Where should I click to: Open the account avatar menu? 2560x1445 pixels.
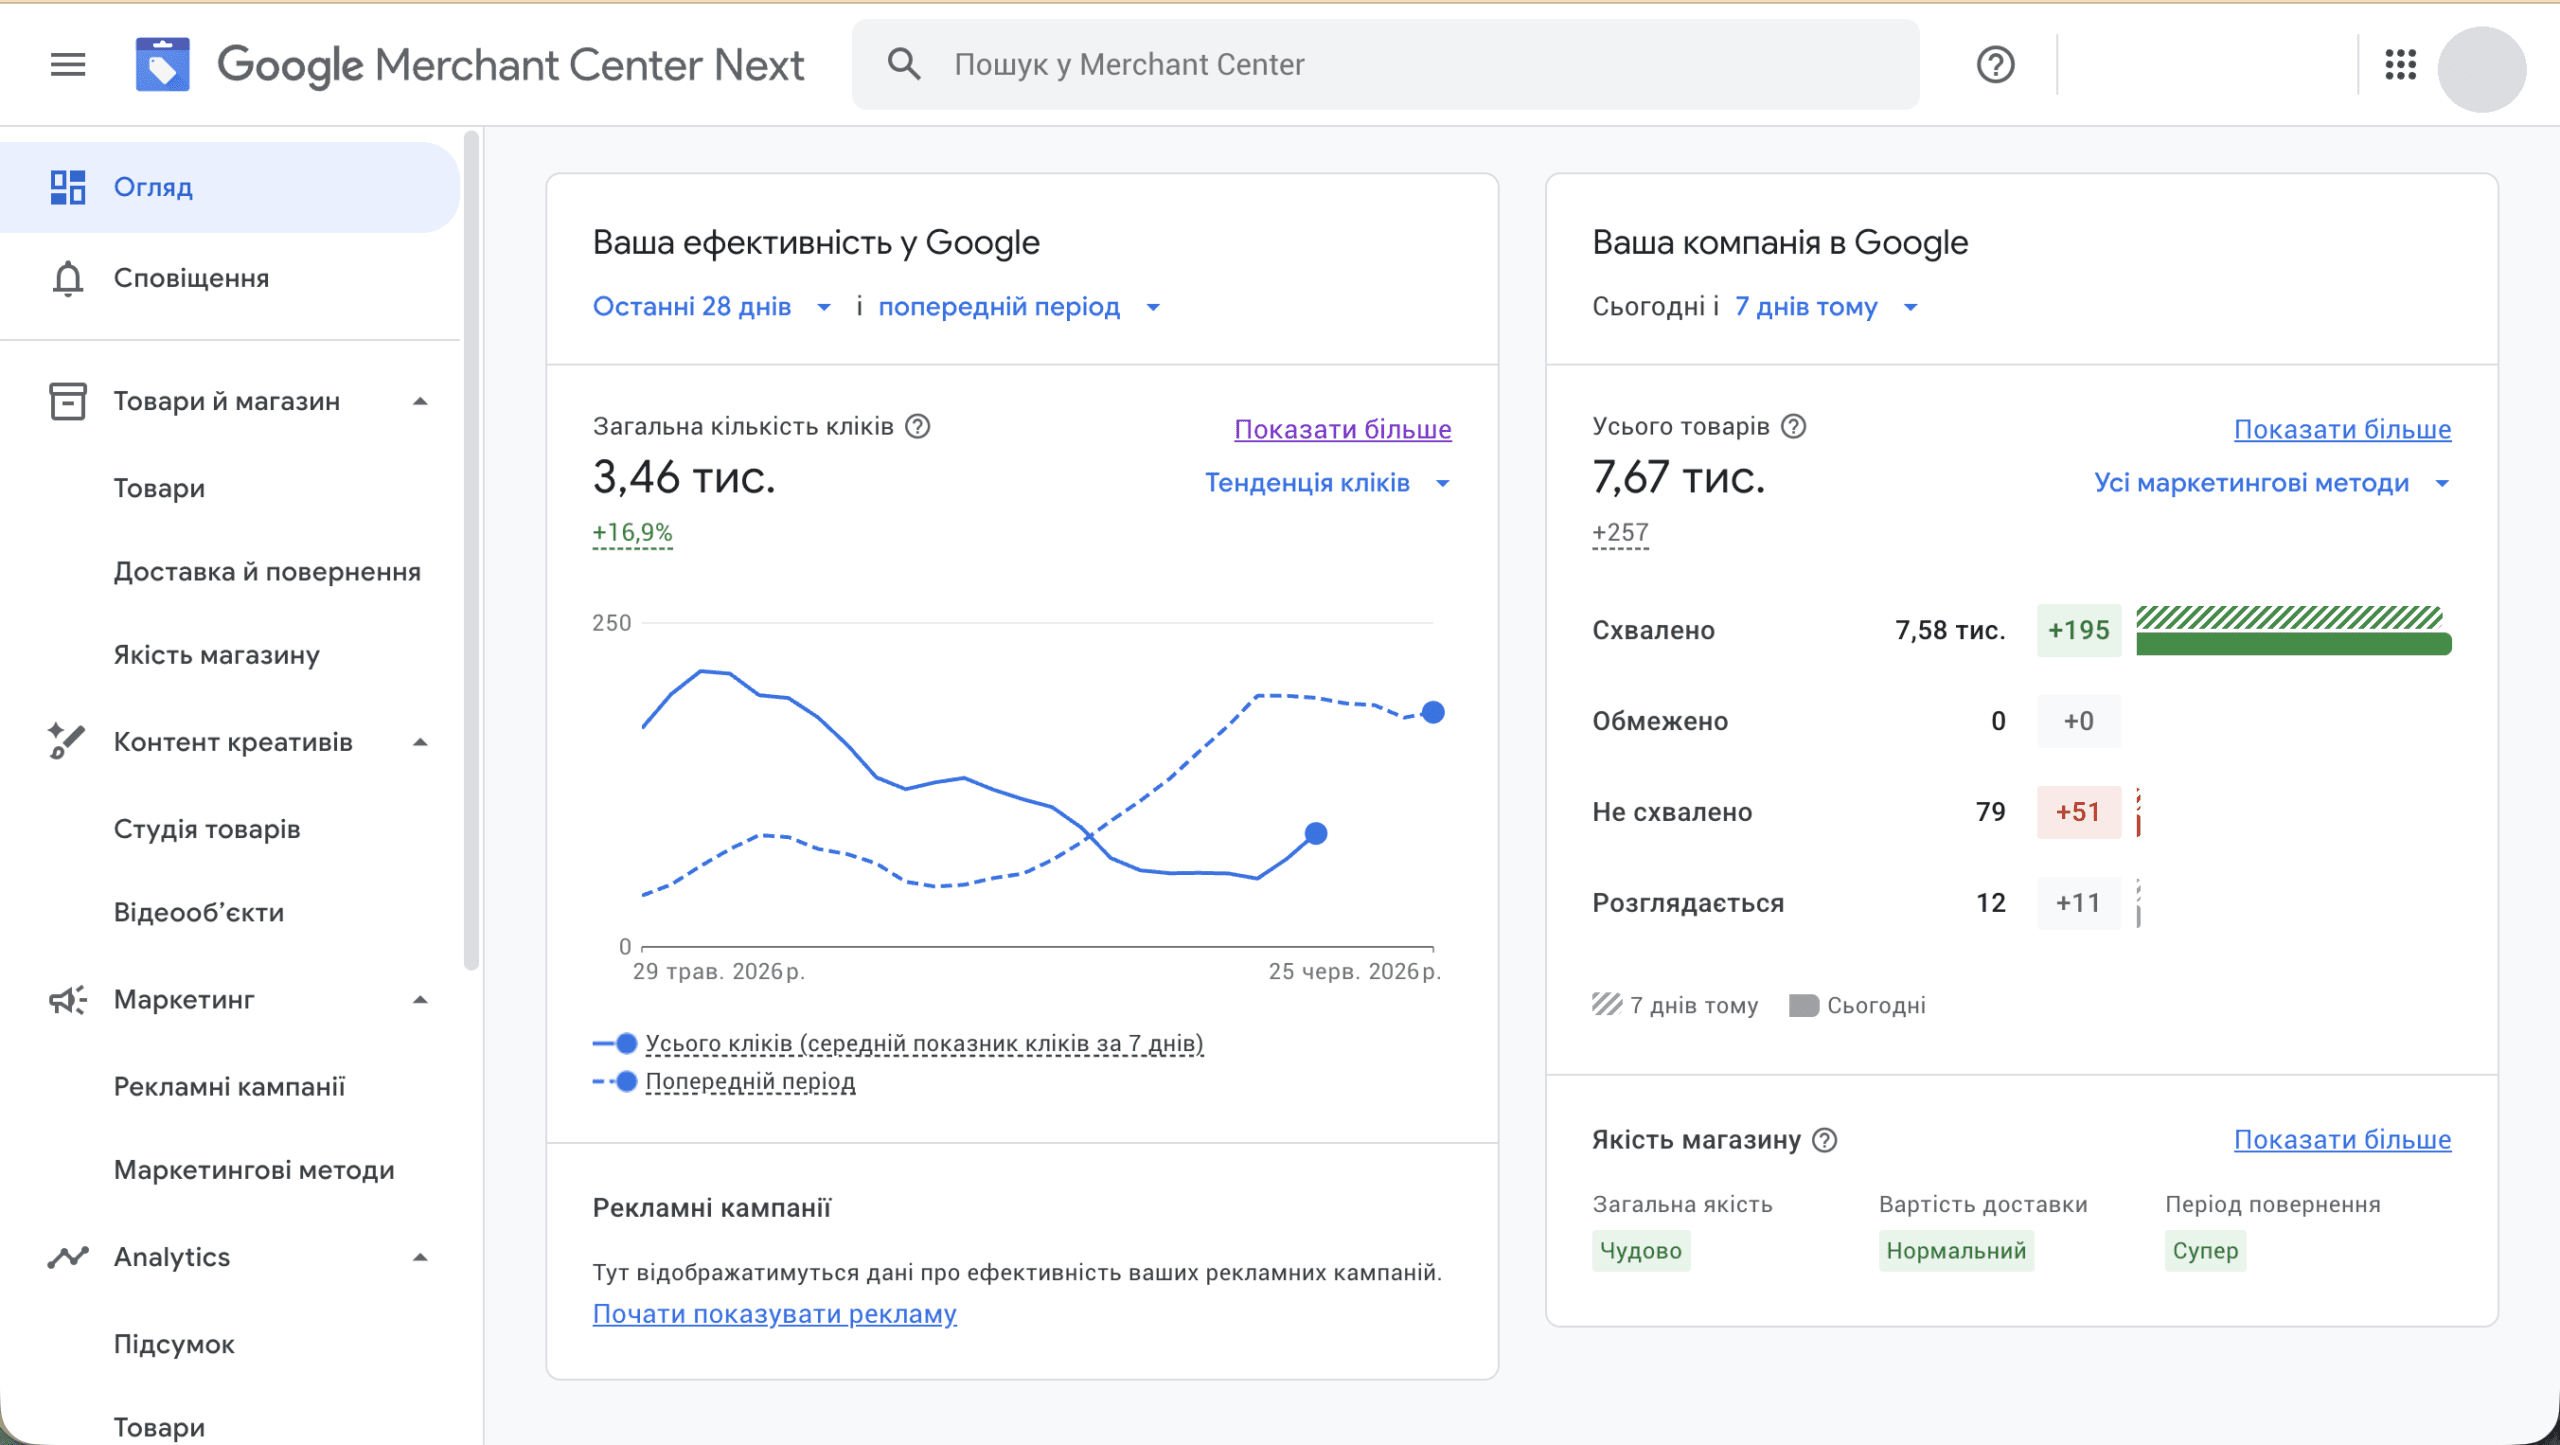point(2481,68)
